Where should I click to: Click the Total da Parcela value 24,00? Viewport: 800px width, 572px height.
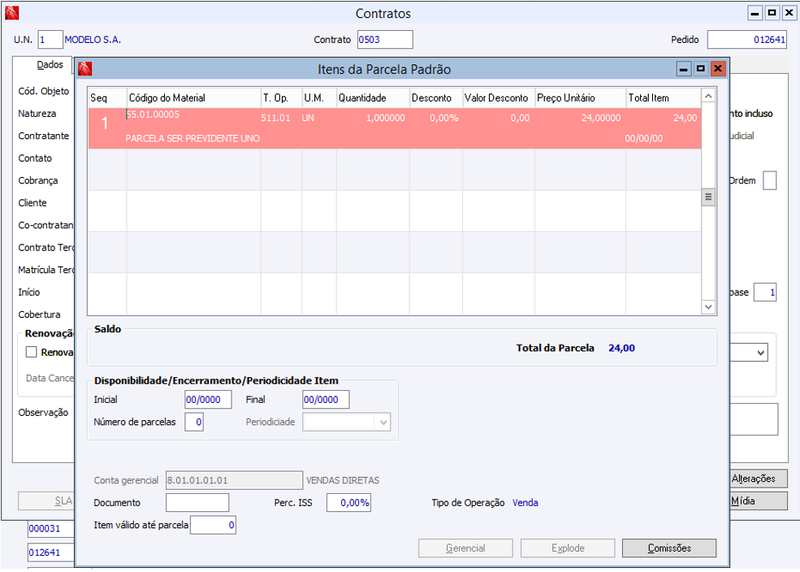[621, 348]
